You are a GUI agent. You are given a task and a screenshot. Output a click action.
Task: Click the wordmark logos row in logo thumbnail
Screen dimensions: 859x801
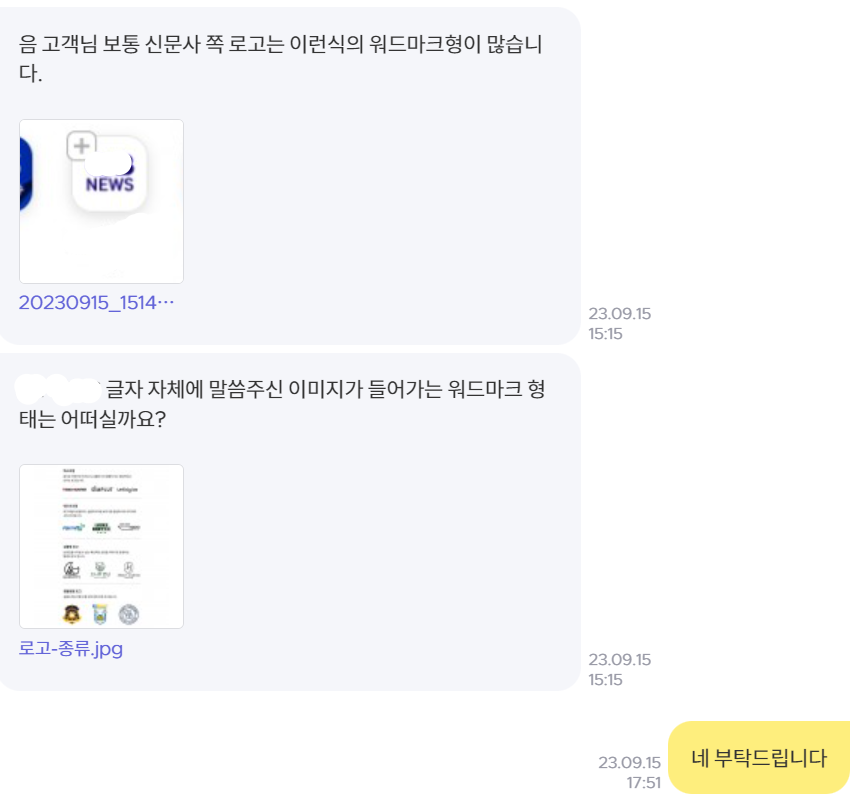(x=100, y=489)
